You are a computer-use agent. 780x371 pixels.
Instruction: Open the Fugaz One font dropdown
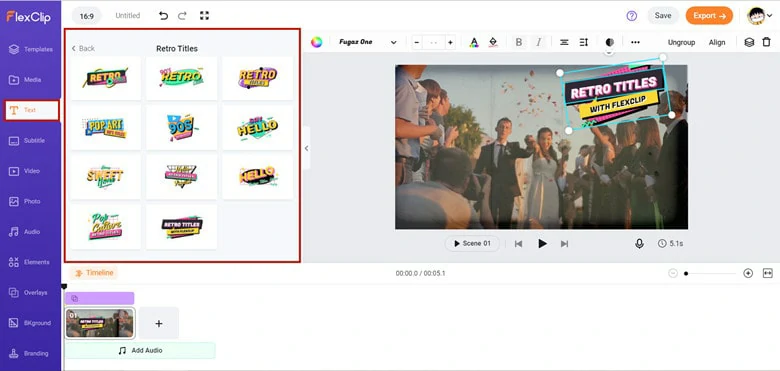point(368,42)
